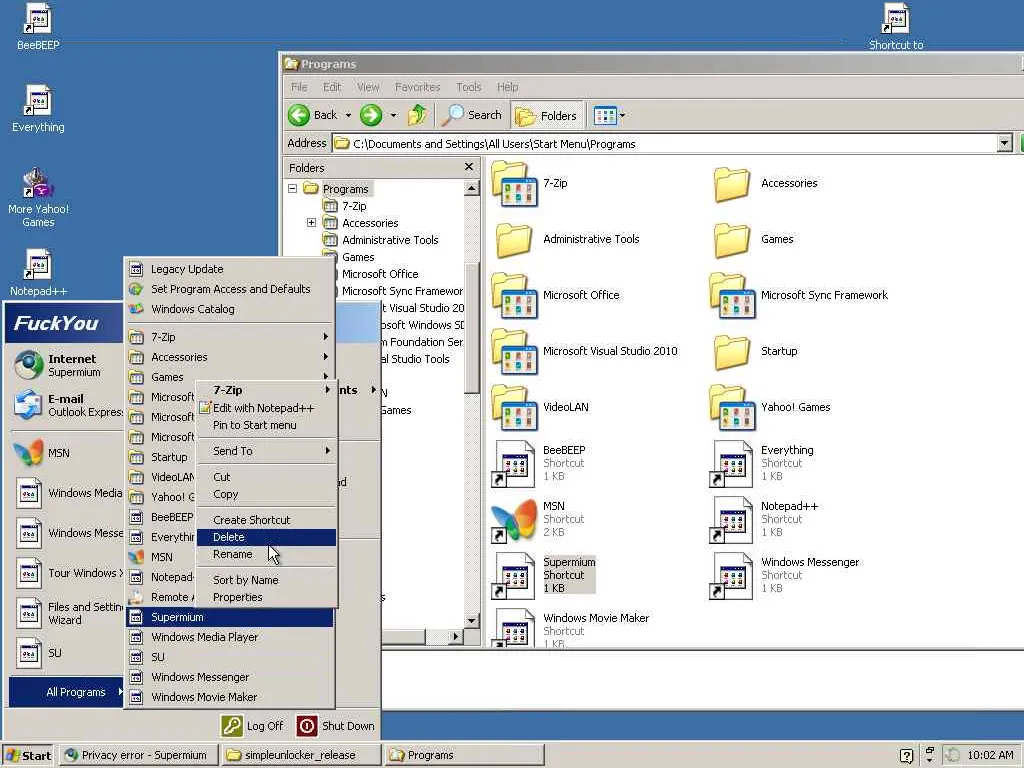The width and height of the screenshot is (1024, 768).
Task: Click Windows Catalog in All Programs list
Action: pos(229,309)
